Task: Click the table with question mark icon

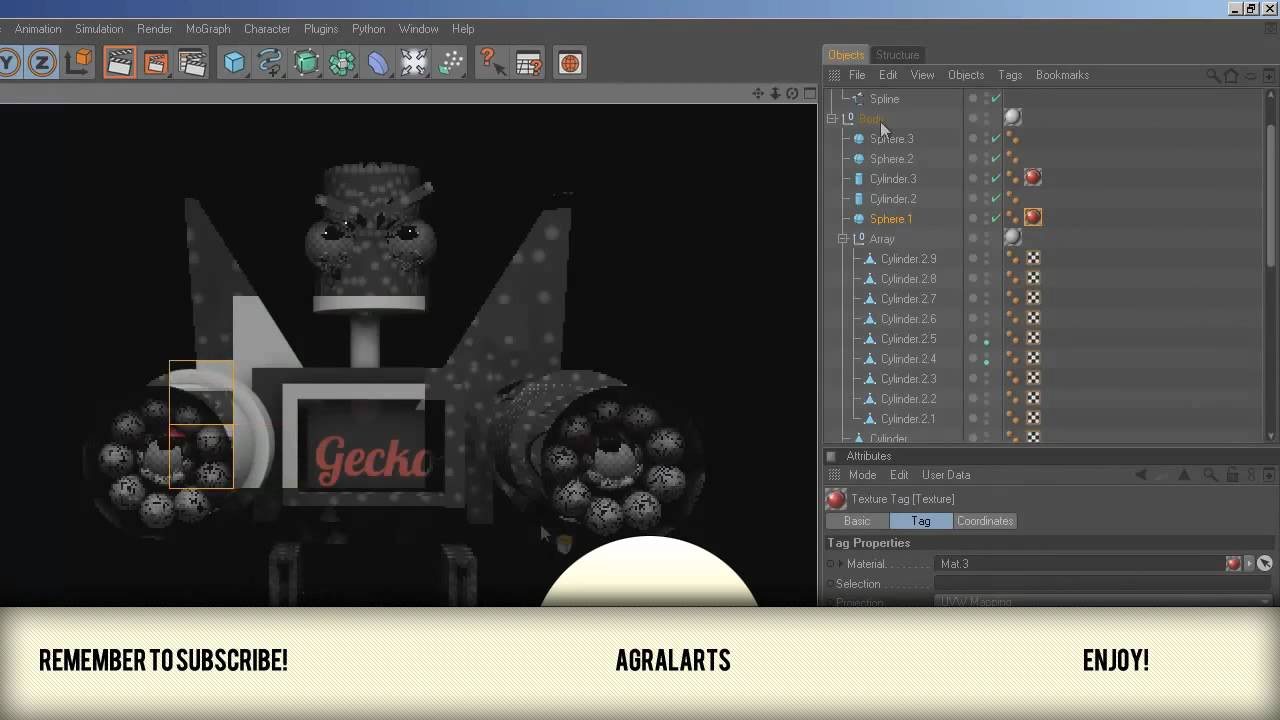Action: [x=528, y=63]
